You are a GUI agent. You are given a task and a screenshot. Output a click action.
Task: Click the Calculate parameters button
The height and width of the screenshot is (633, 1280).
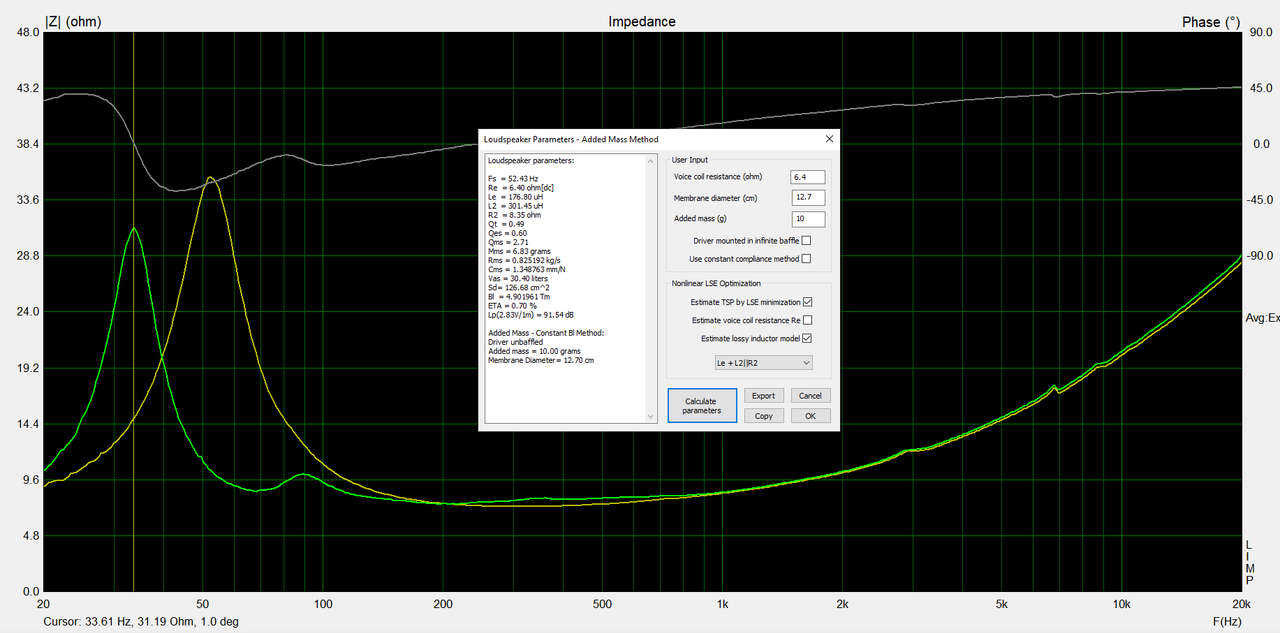tap(702, 406)
